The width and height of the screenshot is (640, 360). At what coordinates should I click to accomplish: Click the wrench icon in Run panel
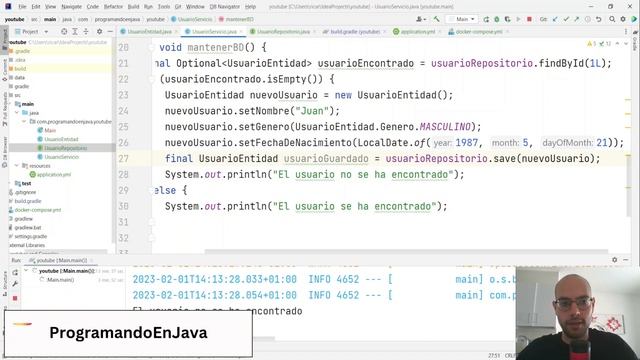(15, 284)
